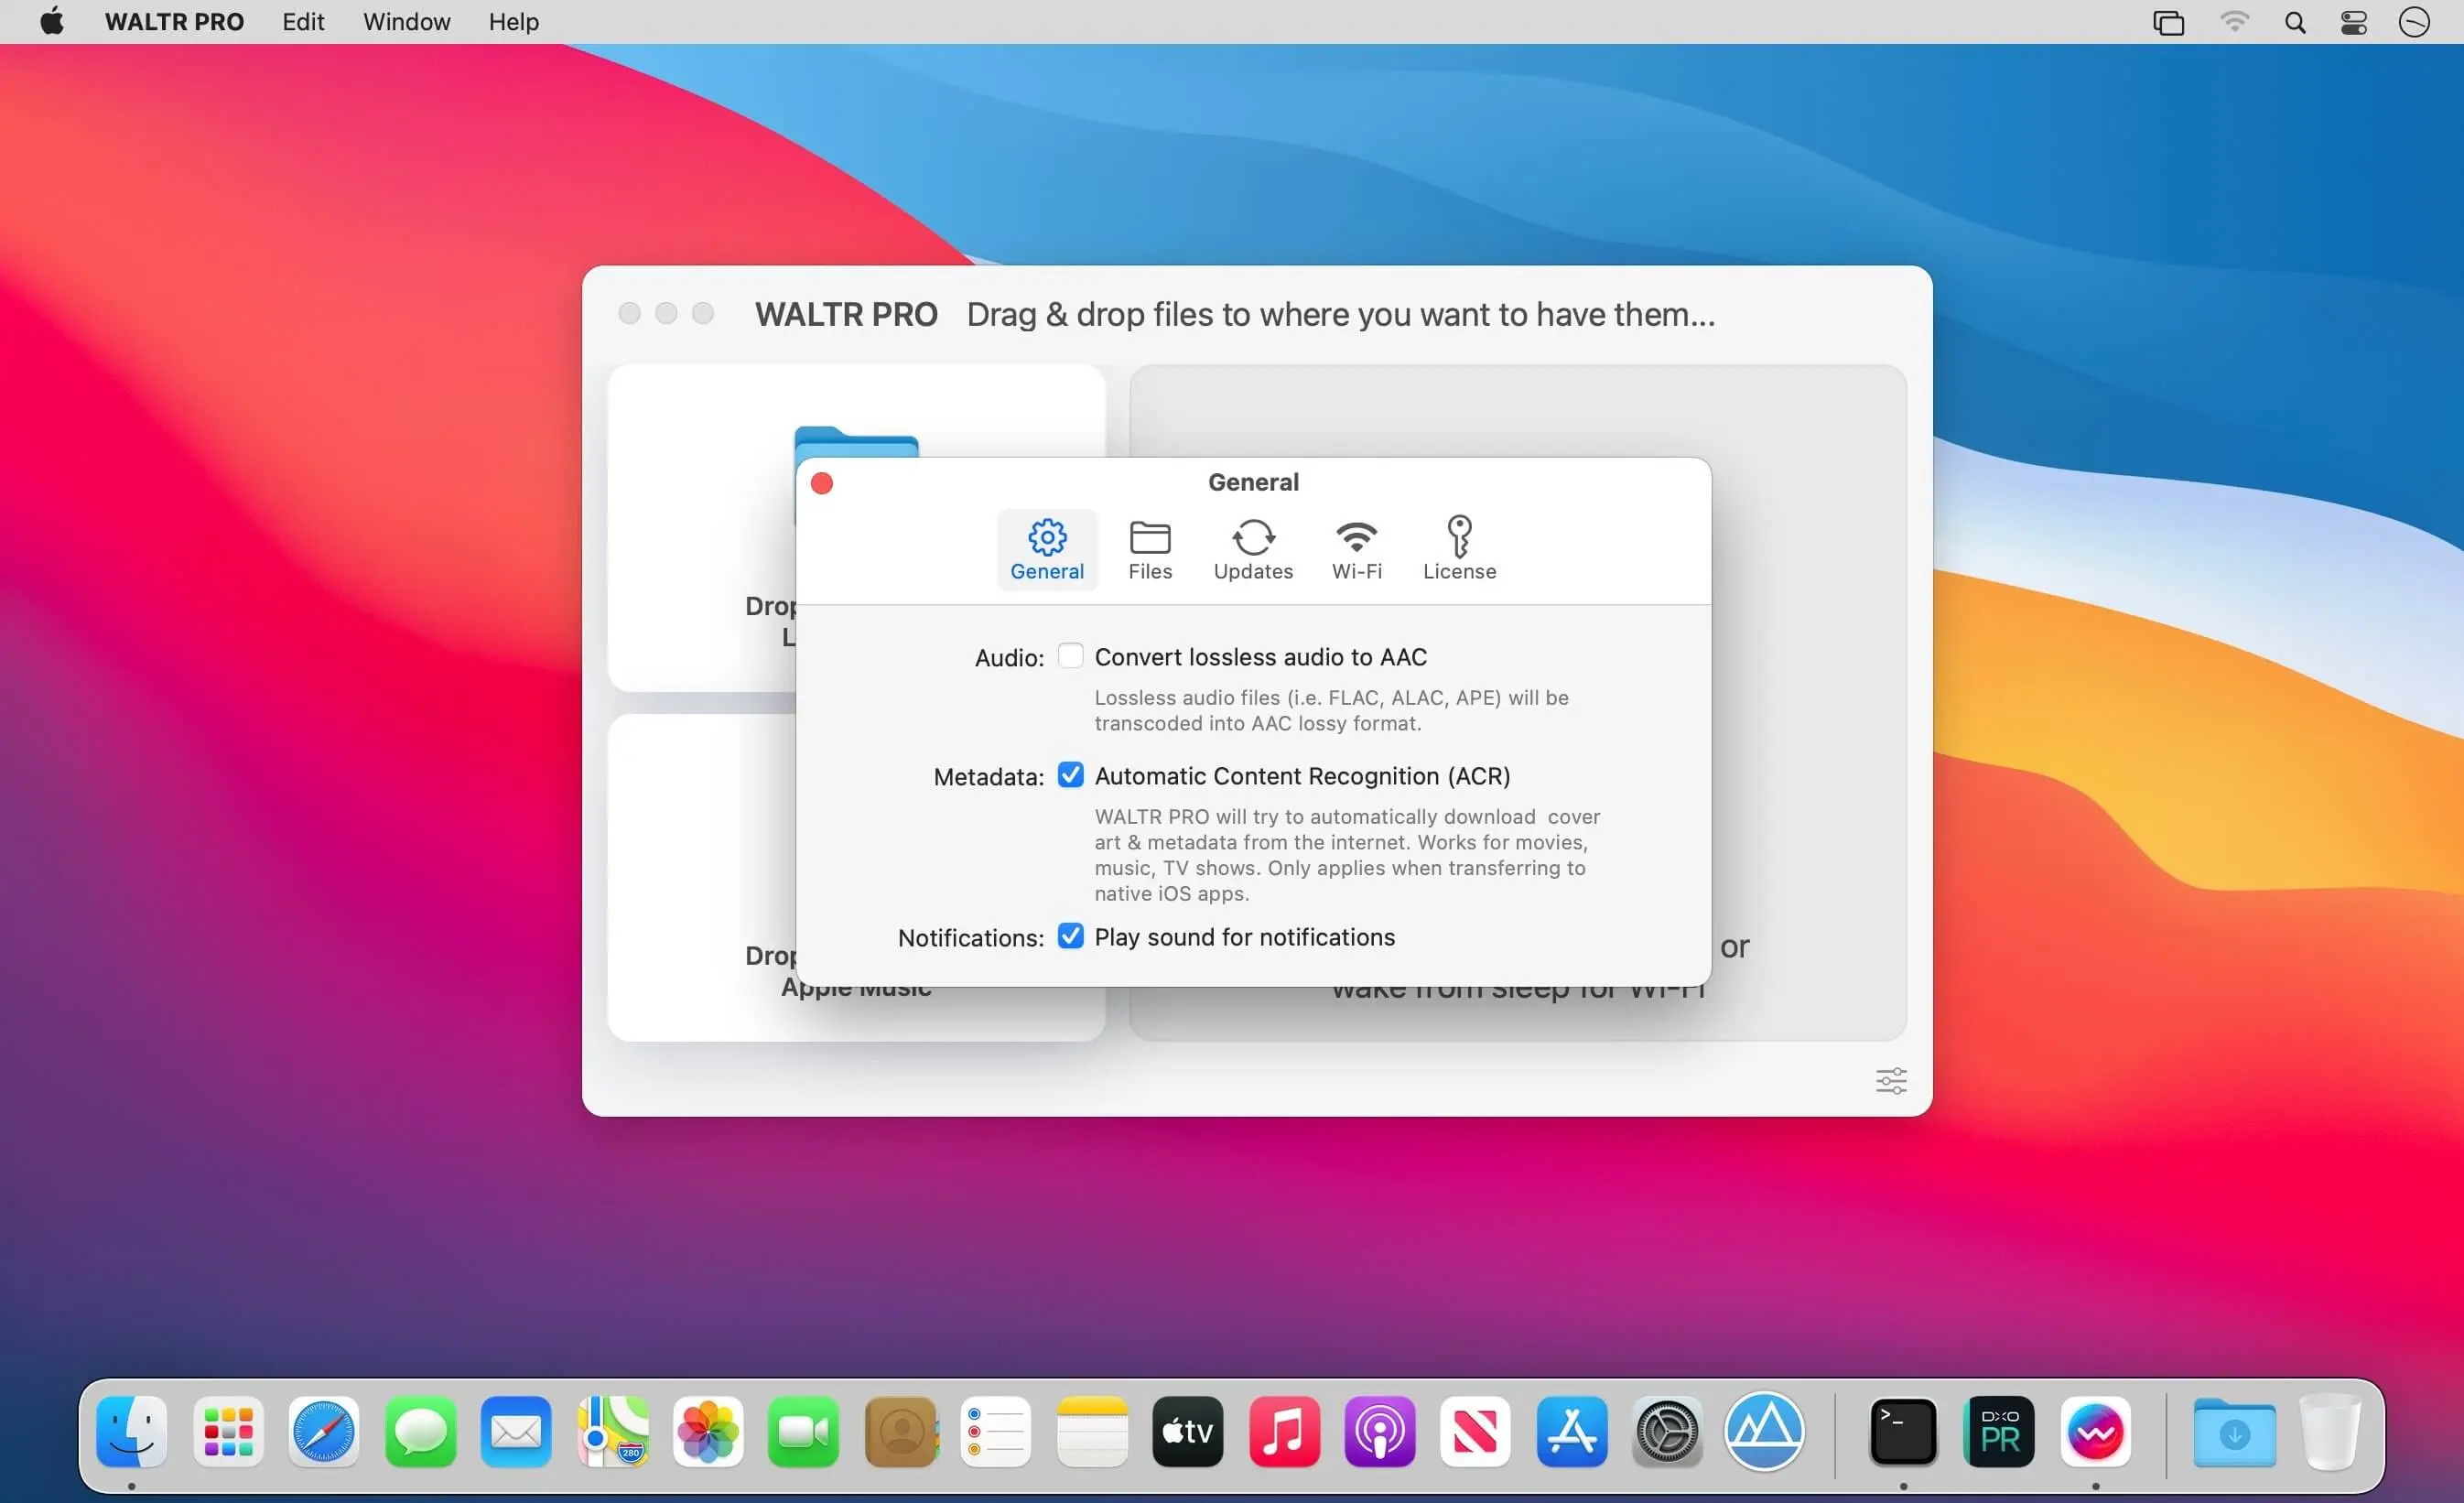Open the Window menu
Image resolution: width=2464 pixels, height=1503 pixels.
[406, 22]
